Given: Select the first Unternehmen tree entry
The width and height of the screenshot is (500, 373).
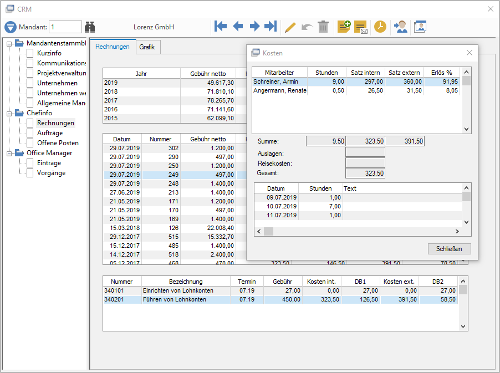Looking at the screenshot, I should [x=57, y=83].
